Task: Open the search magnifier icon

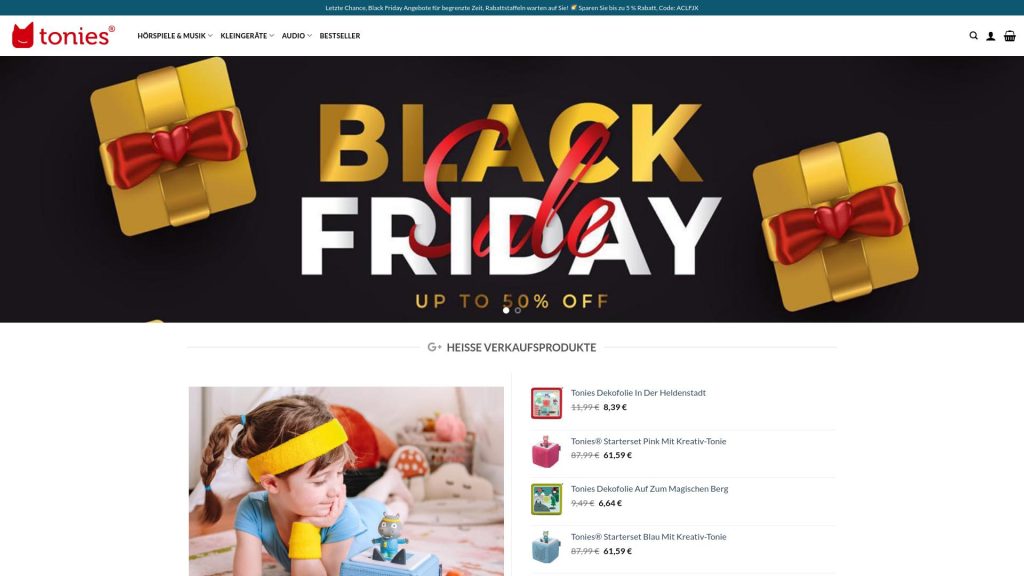Action: click(x=973, y=36)
